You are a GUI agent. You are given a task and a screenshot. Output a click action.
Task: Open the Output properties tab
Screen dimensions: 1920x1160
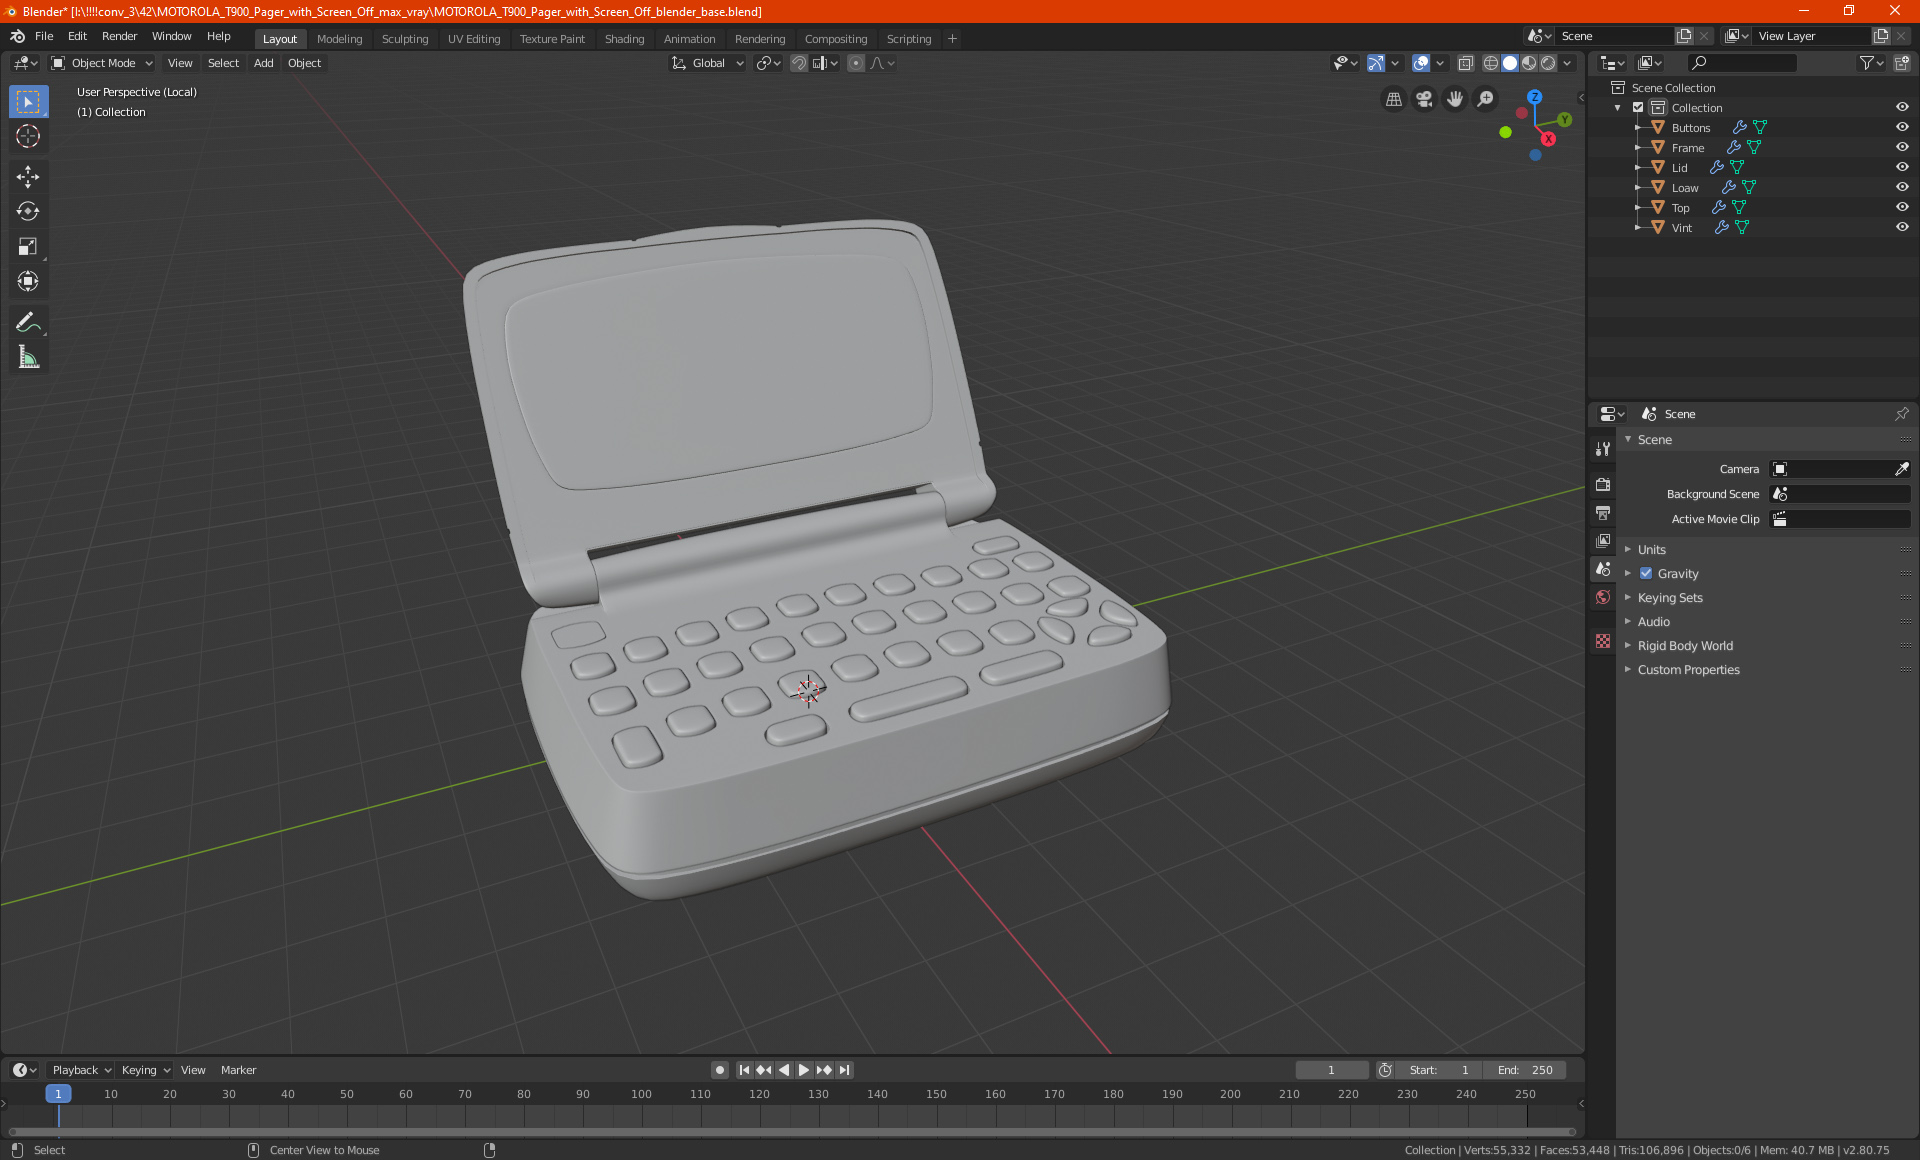(1603, 513)
